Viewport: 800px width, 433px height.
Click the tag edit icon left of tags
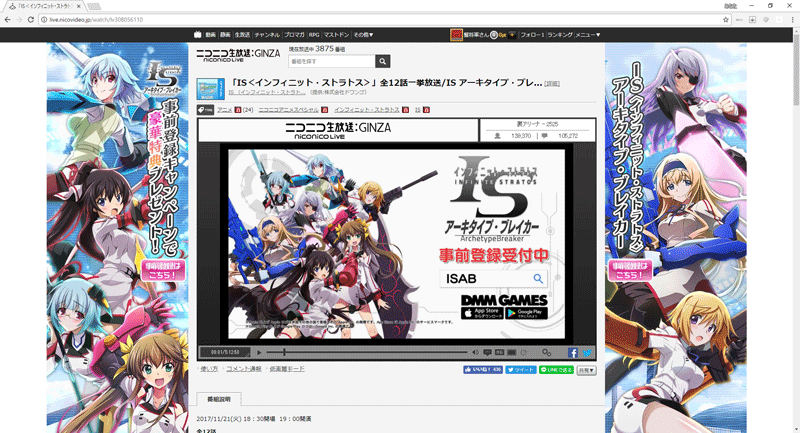tap(205, 110)
